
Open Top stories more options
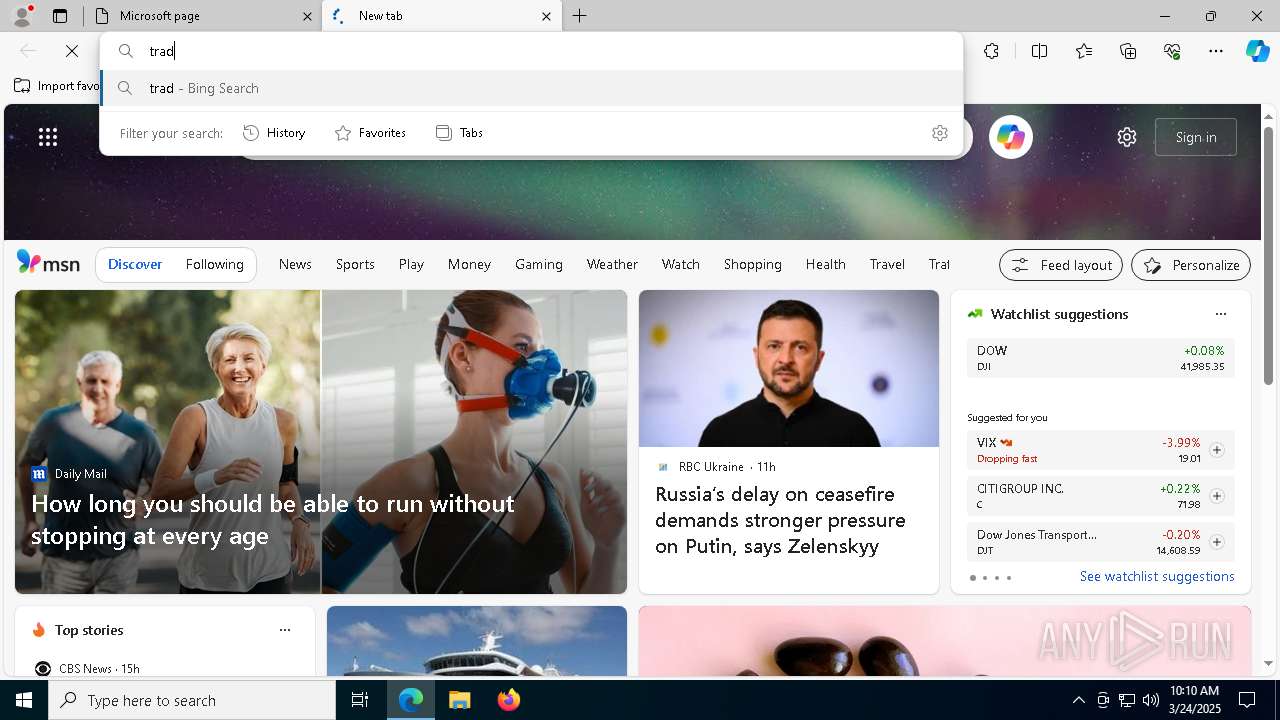pyautogui.click(x=285, y=630)
